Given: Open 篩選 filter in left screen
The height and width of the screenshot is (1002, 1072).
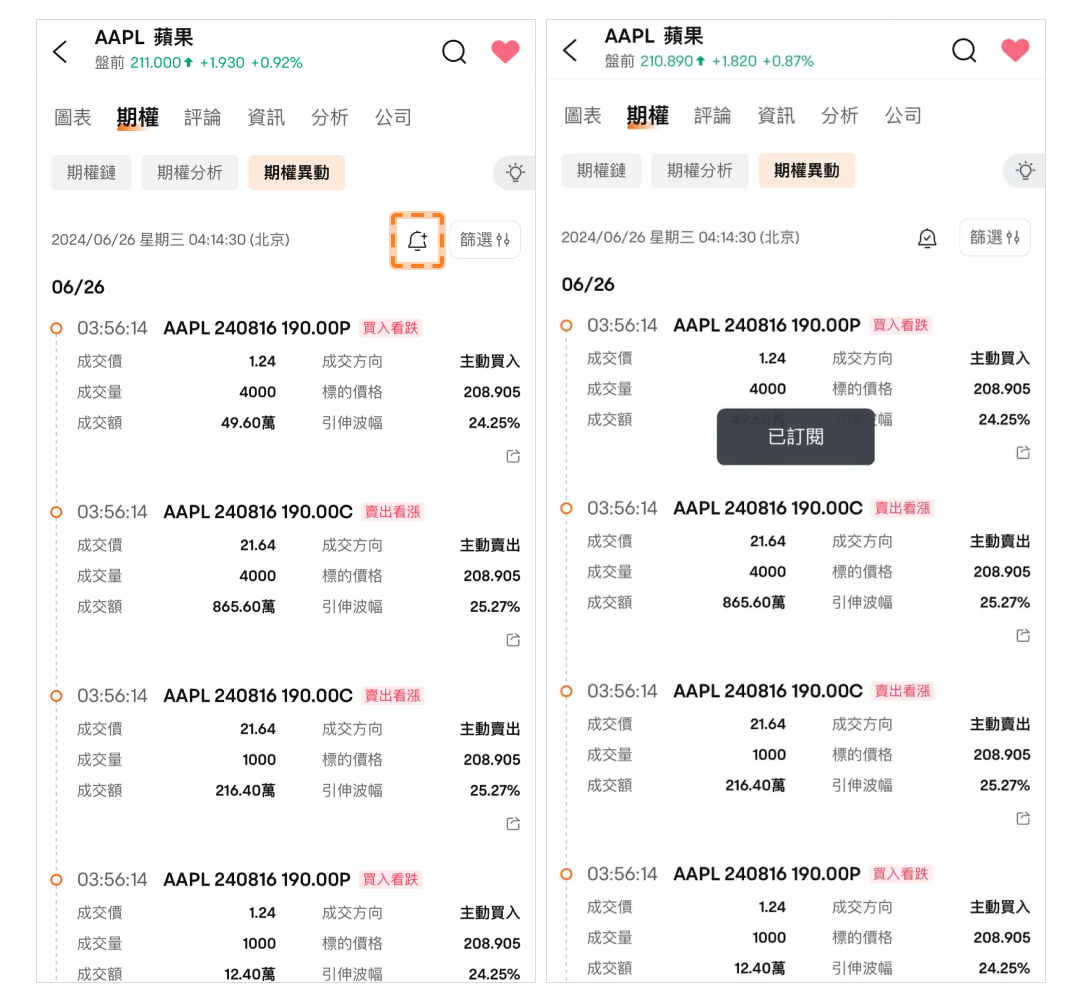Looking at the screenshot, I should [x=485, y=240].
